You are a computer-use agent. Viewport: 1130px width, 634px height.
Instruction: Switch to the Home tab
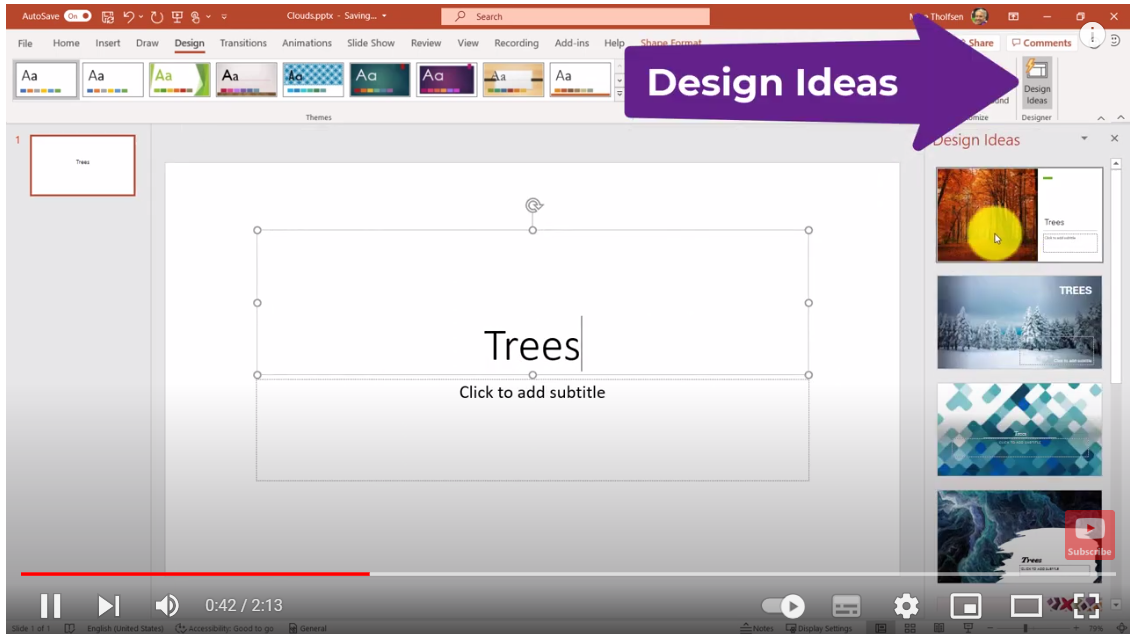tap(66, 43)
